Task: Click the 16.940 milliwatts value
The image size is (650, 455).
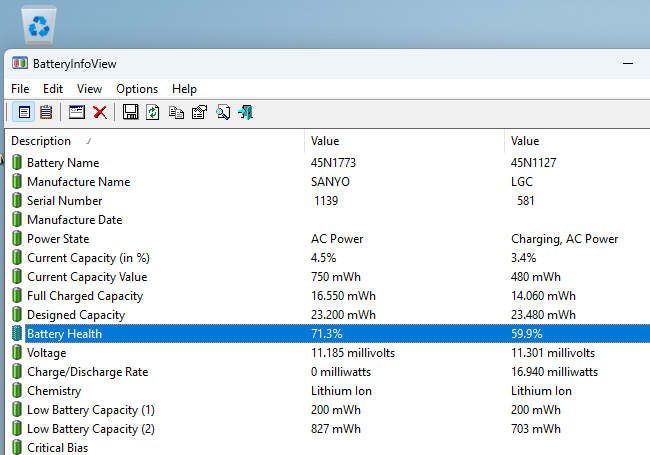Action: coord(554,372)
